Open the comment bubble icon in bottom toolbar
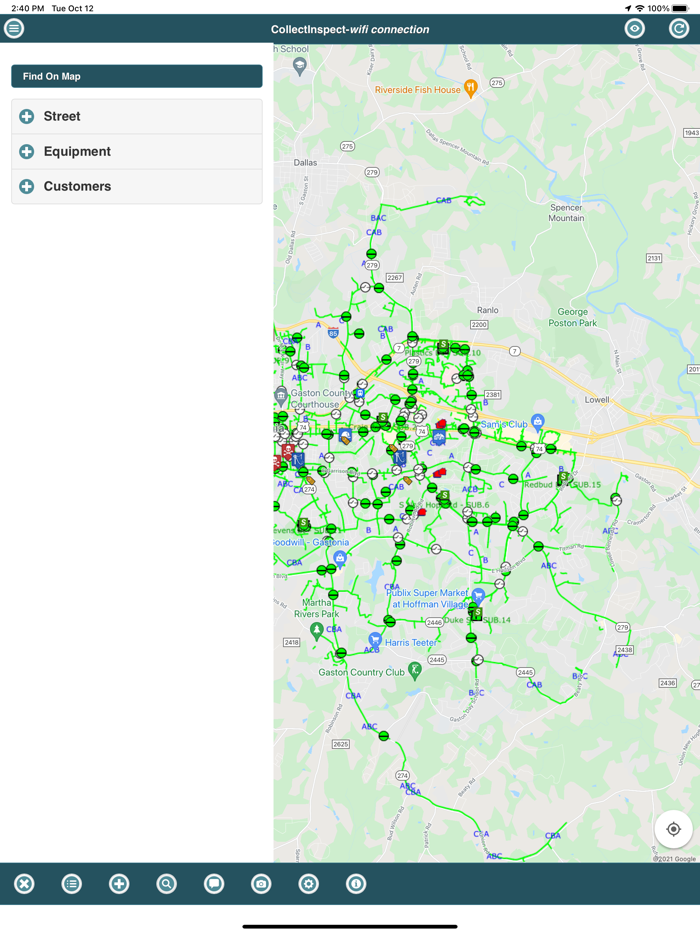The height and width of the screenshot is (934, 700). click(214, 883)
